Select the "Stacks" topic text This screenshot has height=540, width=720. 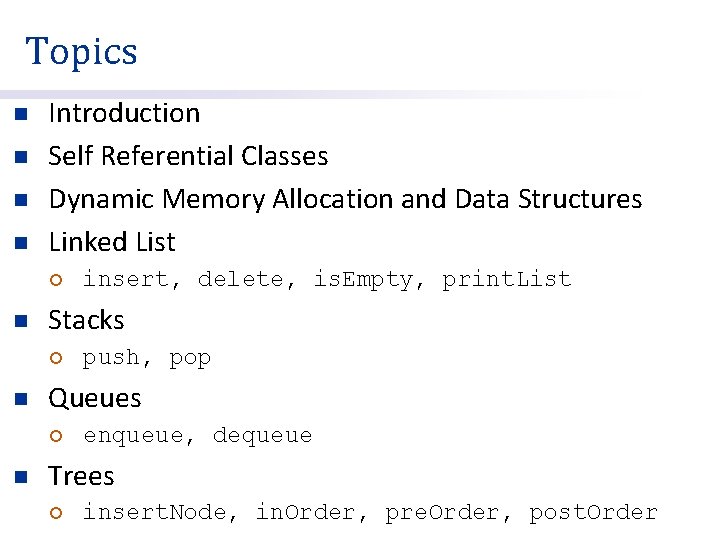[86, 320]
